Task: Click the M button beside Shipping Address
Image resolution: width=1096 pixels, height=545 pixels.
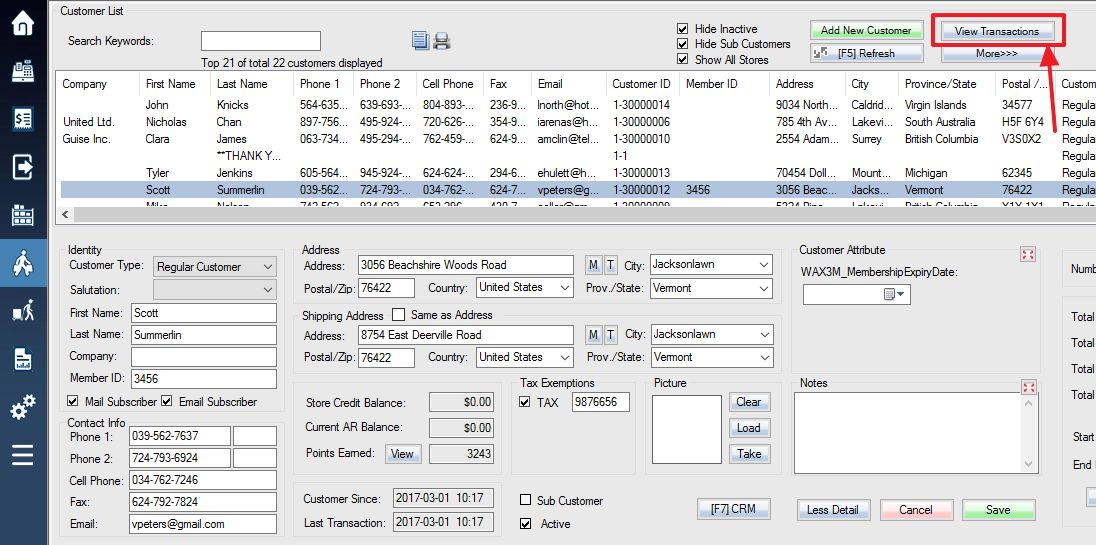Action: coord(593,335)
